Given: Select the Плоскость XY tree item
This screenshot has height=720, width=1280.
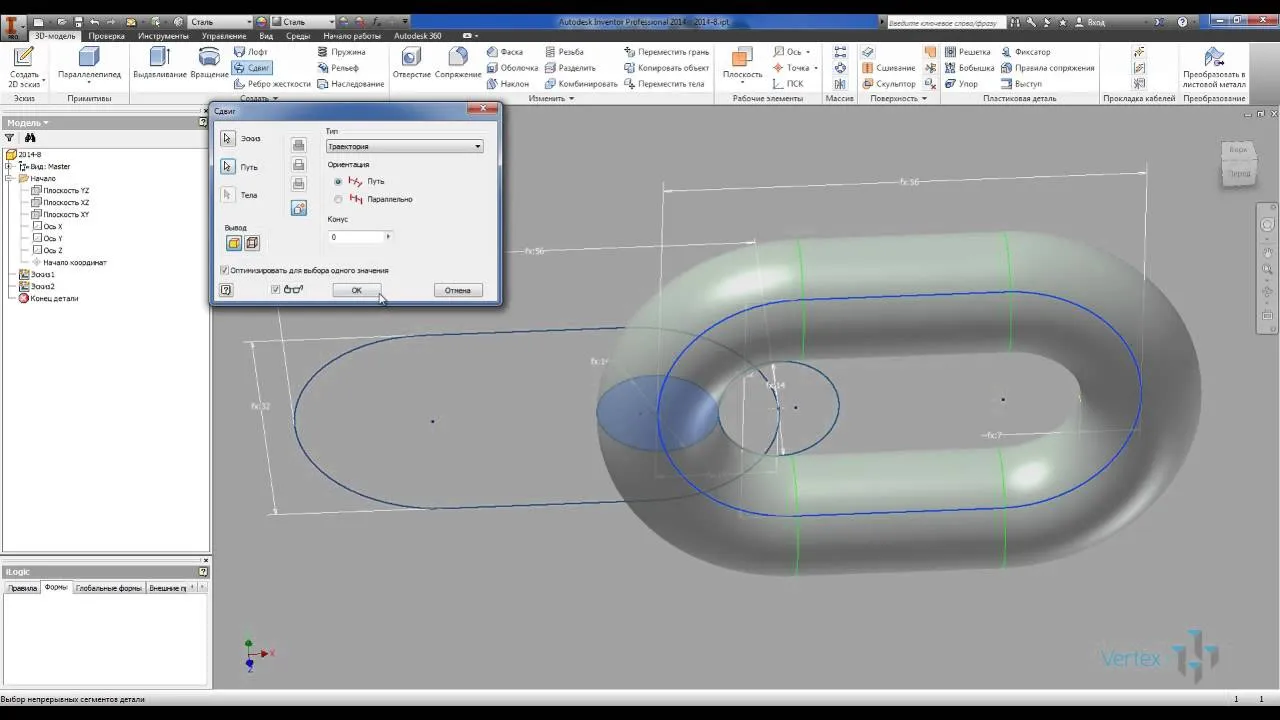Looking at the screenshot, I should [60, 214].
